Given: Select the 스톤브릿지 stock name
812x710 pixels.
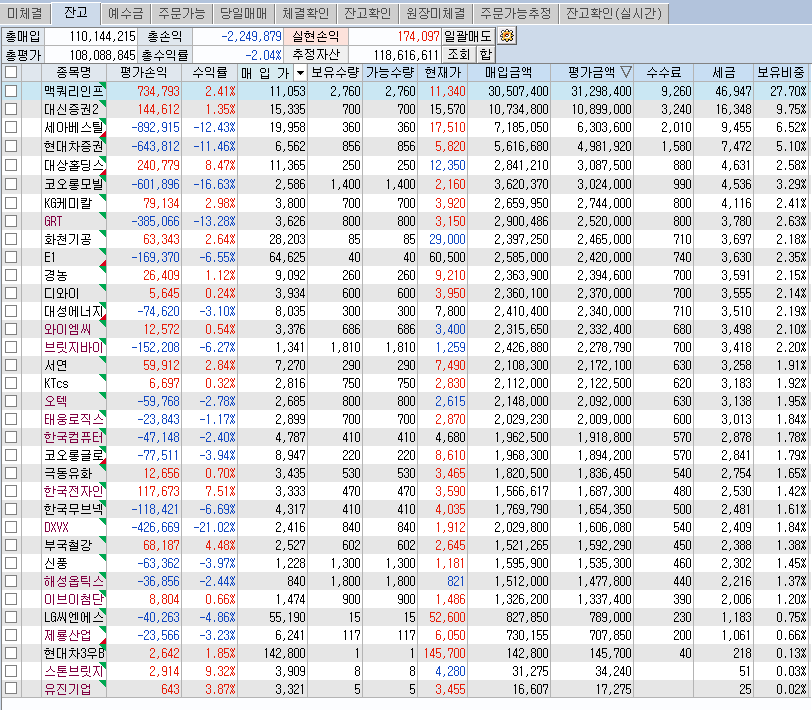Looking at the screenshot, I should [74, 671].
